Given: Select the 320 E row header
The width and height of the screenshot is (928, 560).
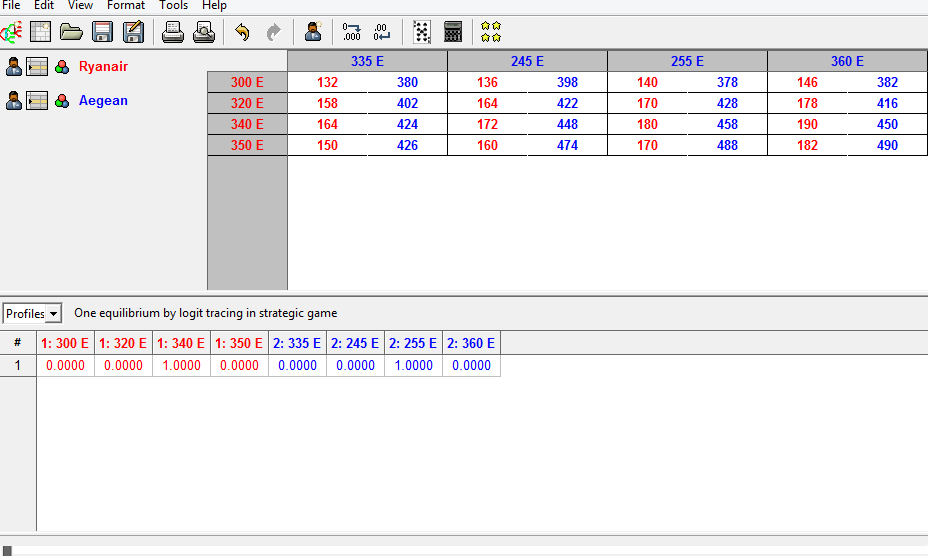Looking at the screenshot, I should (x=247, y=103).
